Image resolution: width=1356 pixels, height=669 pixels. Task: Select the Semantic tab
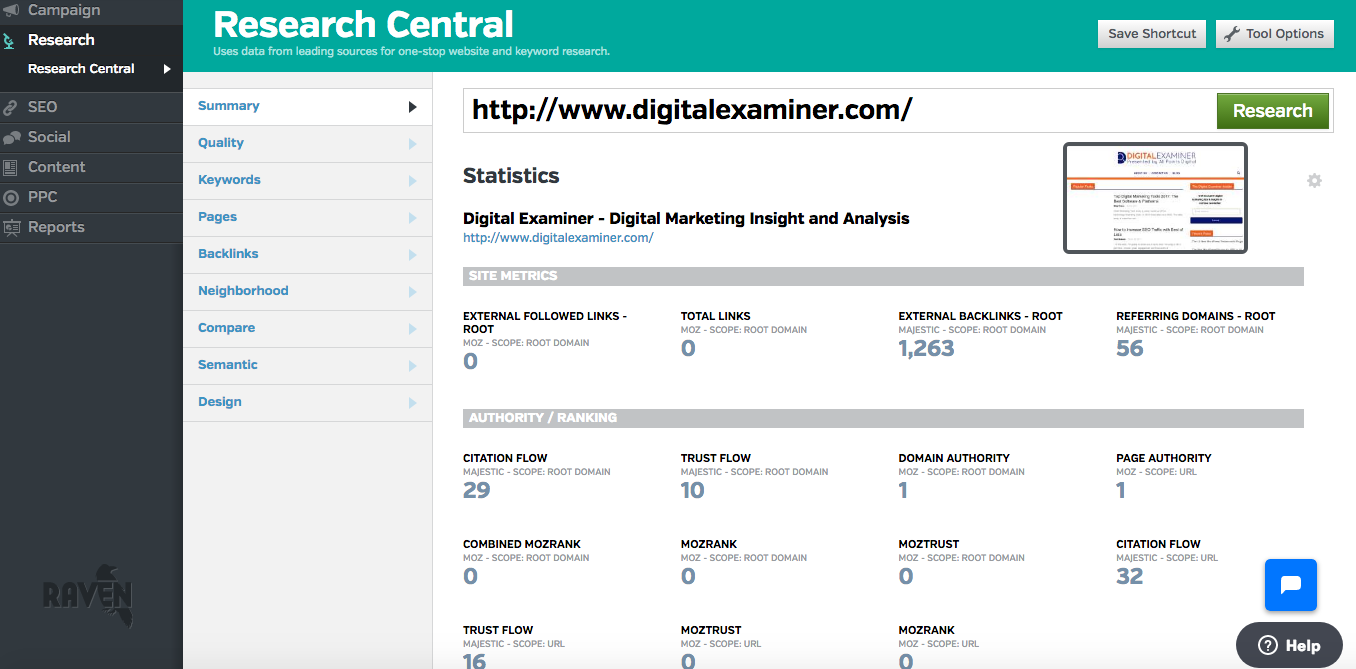(x=228, y=365)
